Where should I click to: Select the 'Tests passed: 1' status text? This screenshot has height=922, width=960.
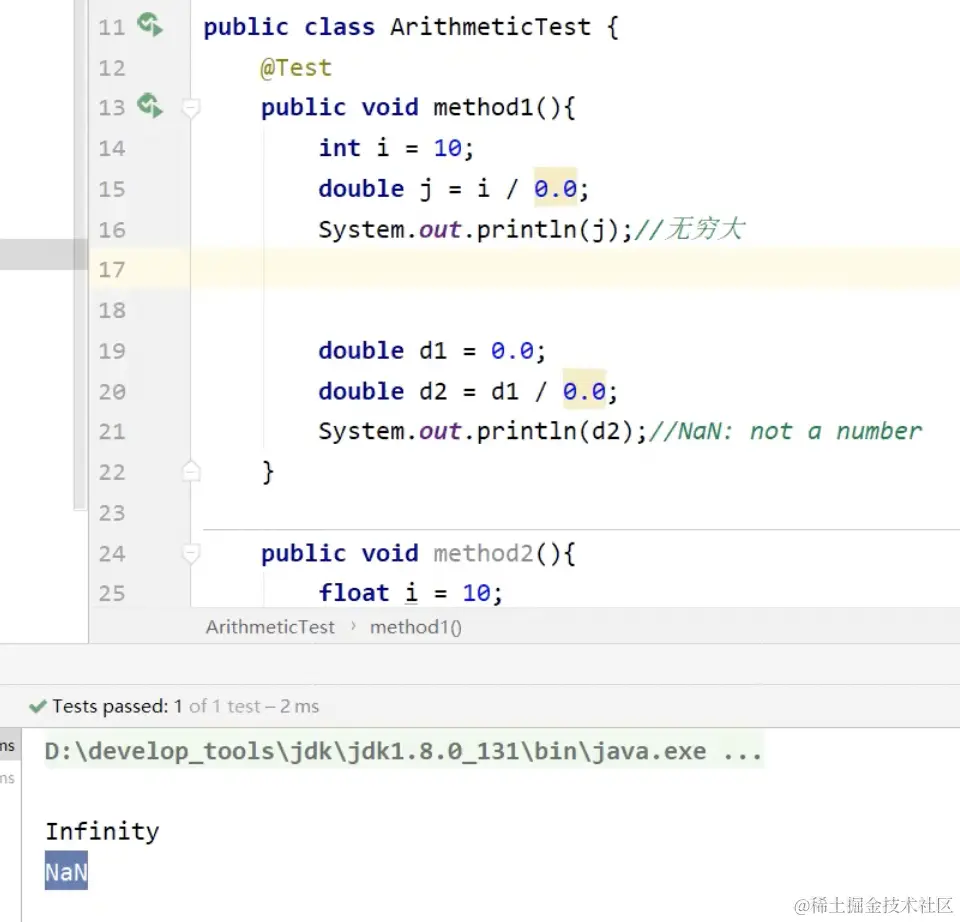point(117,706)
